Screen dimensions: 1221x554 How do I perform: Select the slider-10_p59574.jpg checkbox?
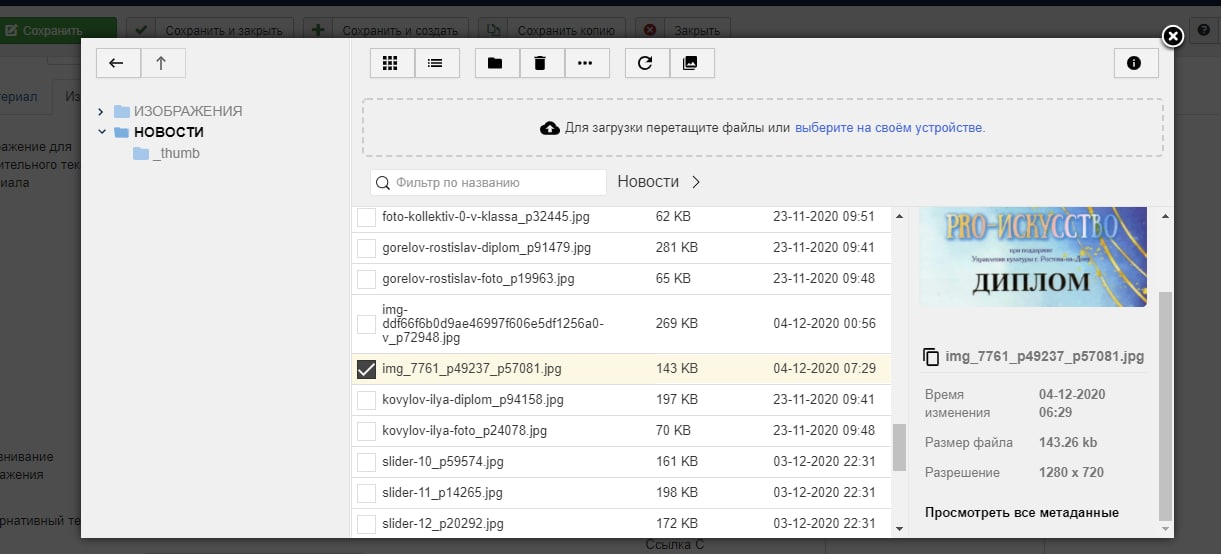pyautogui.click(x=367, y=462)
